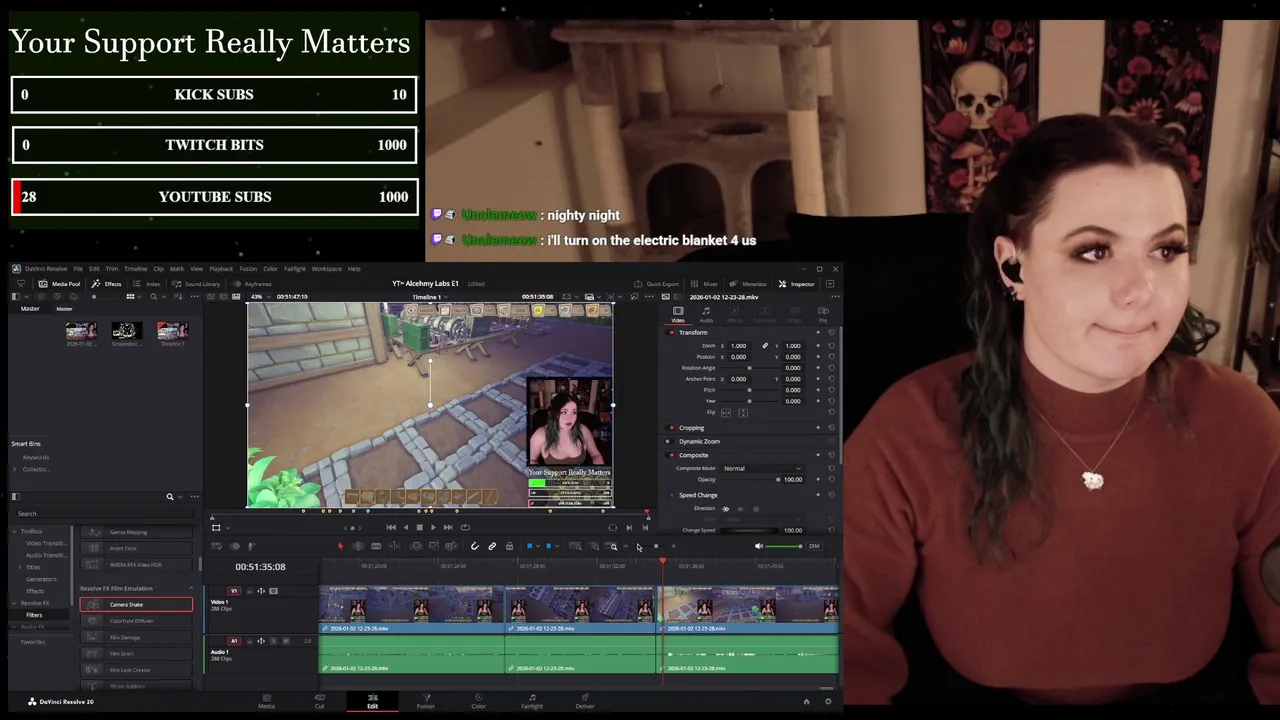Open the Media Pool panel
Screen dimensions: 1280x720
coord(59,284)
